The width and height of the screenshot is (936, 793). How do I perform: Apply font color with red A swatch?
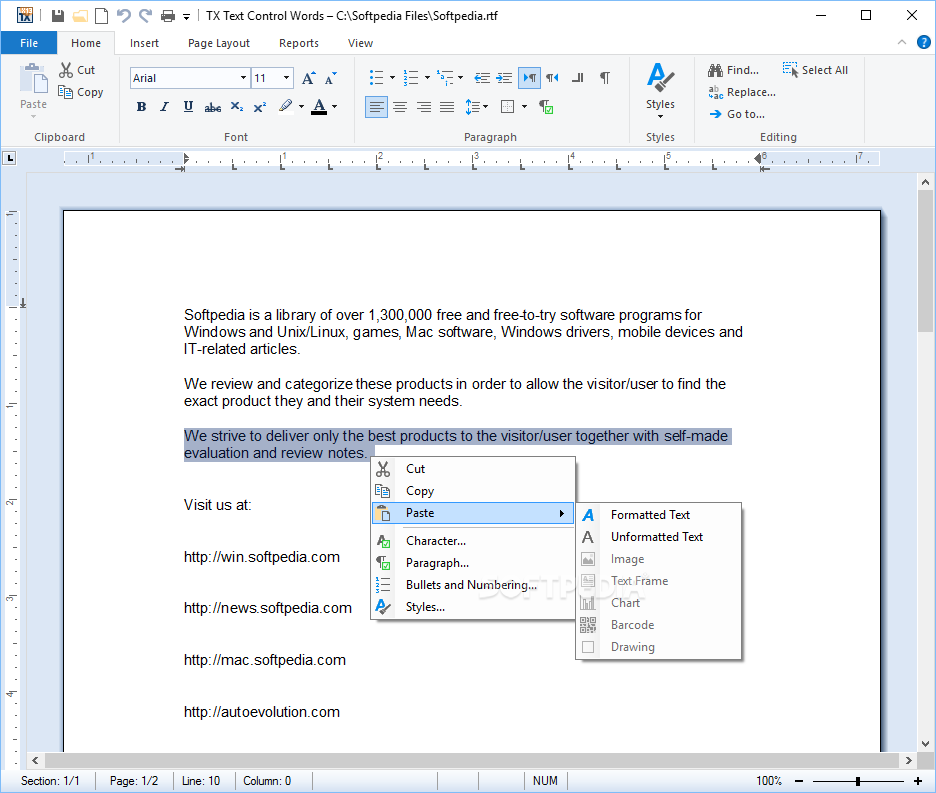(319, 107)
